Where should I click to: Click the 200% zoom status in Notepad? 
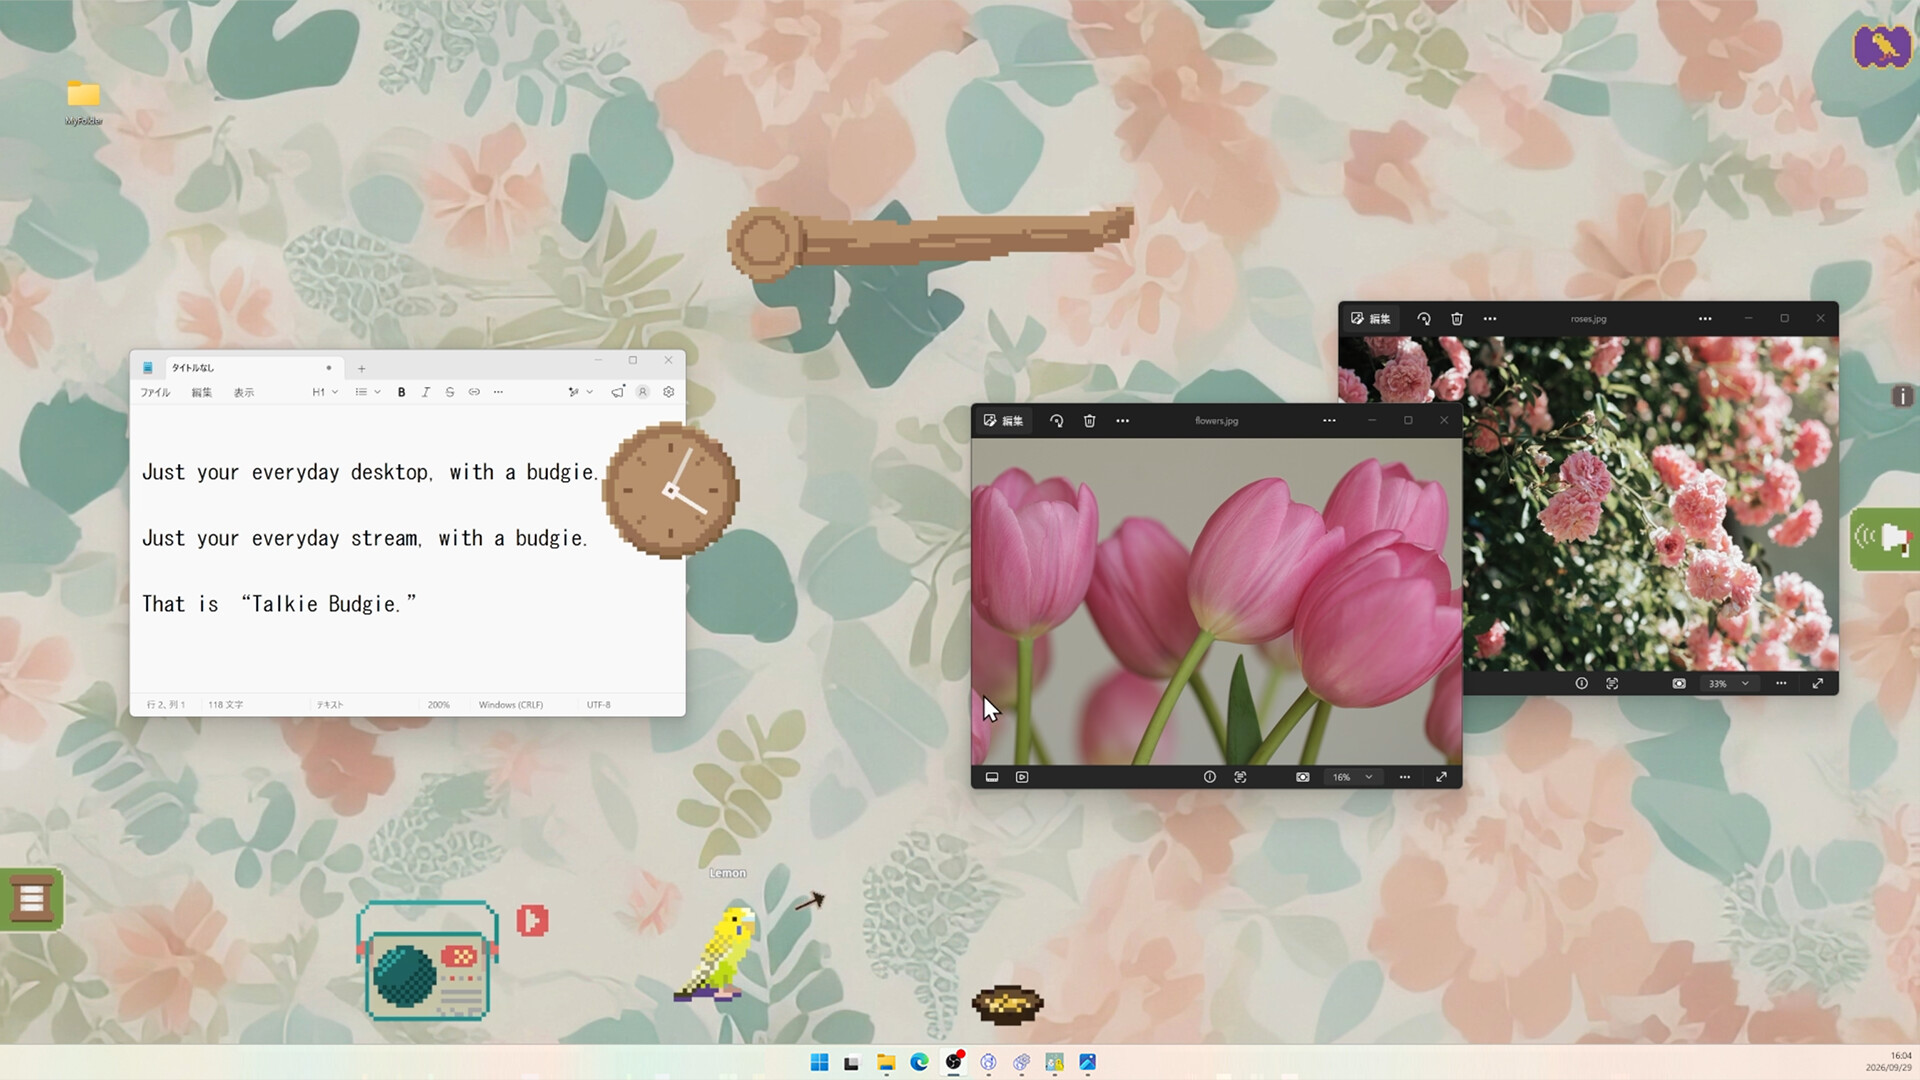coord(438,705)
